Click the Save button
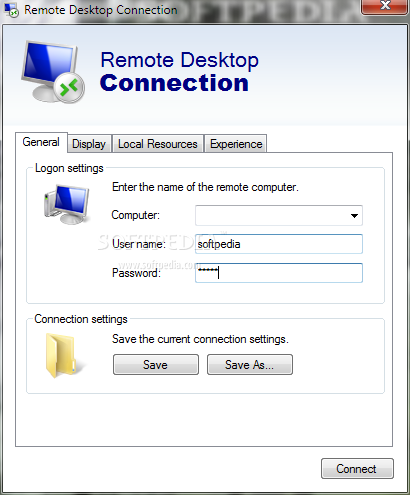 [156, 365]
